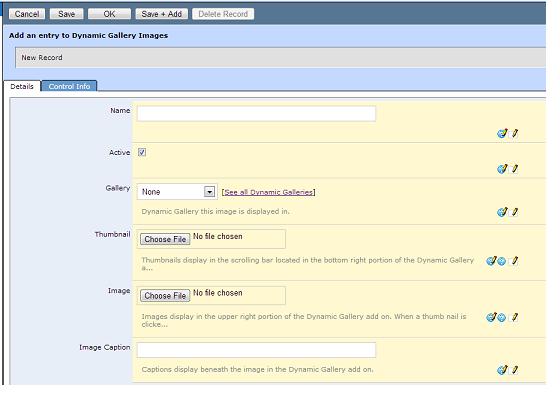Click the globe-pencil icon in the Image row

tap(491, 317)
